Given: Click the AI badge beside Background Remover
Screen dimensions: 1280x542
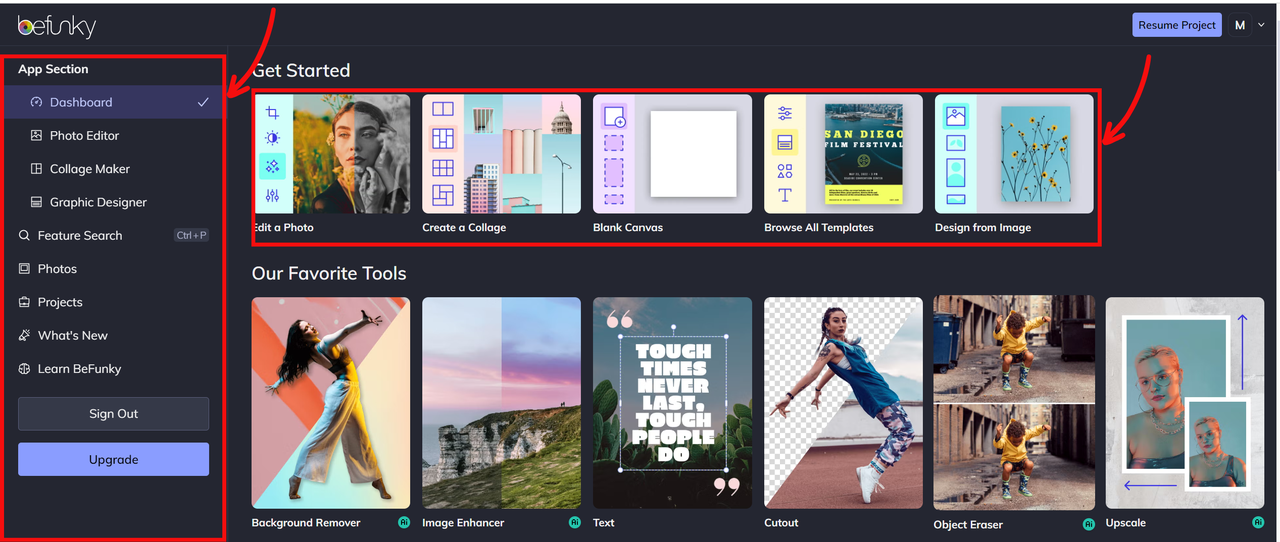Looking at the screenshot, I should click(x=404, y=522).
